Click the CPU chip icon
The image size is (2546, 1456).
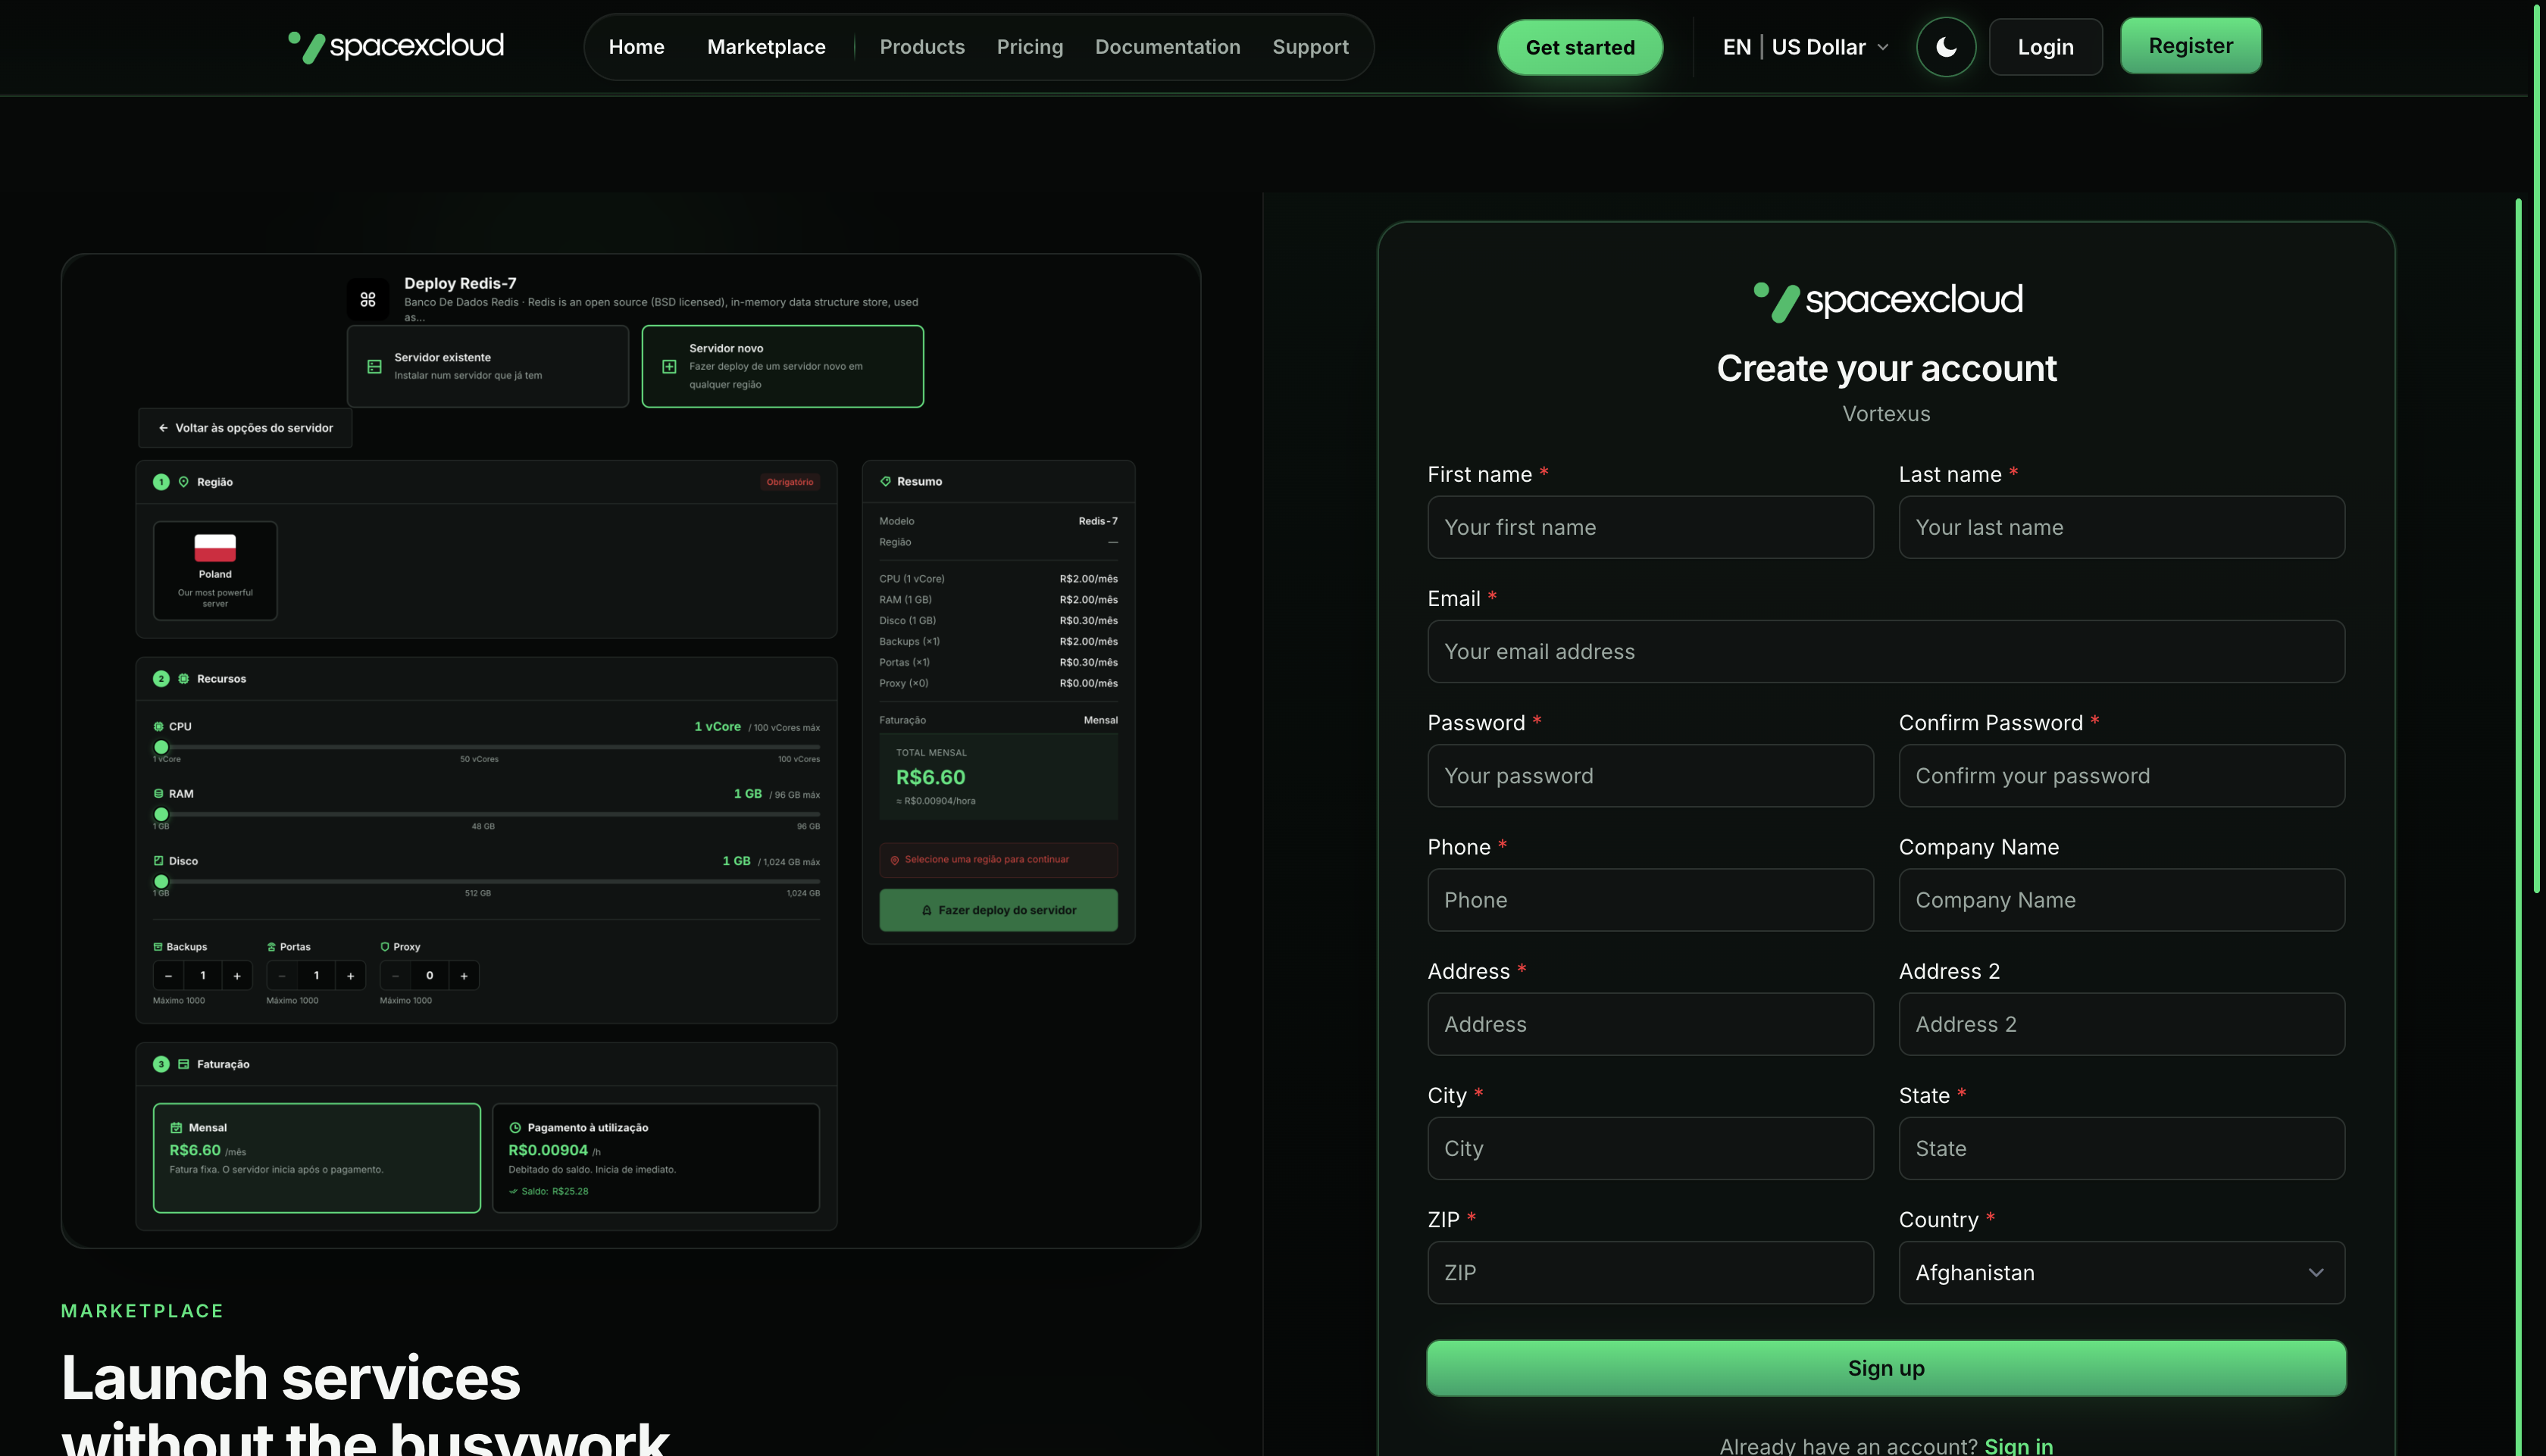click(158, 727)
